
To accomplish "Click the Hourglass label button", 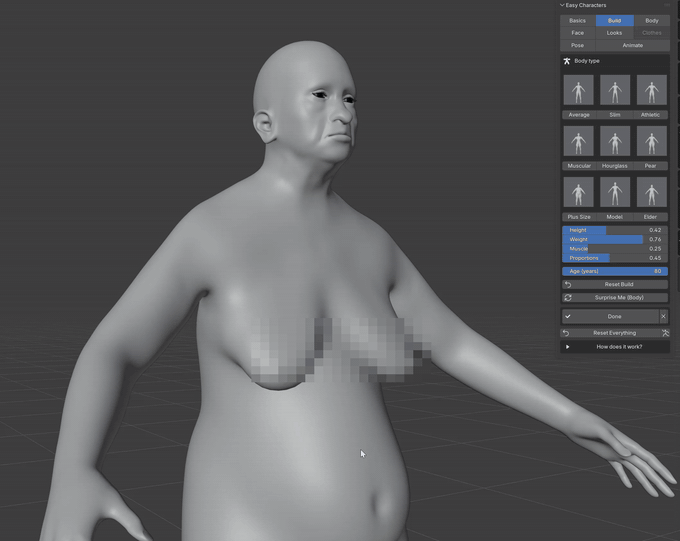I will [615, 166].
